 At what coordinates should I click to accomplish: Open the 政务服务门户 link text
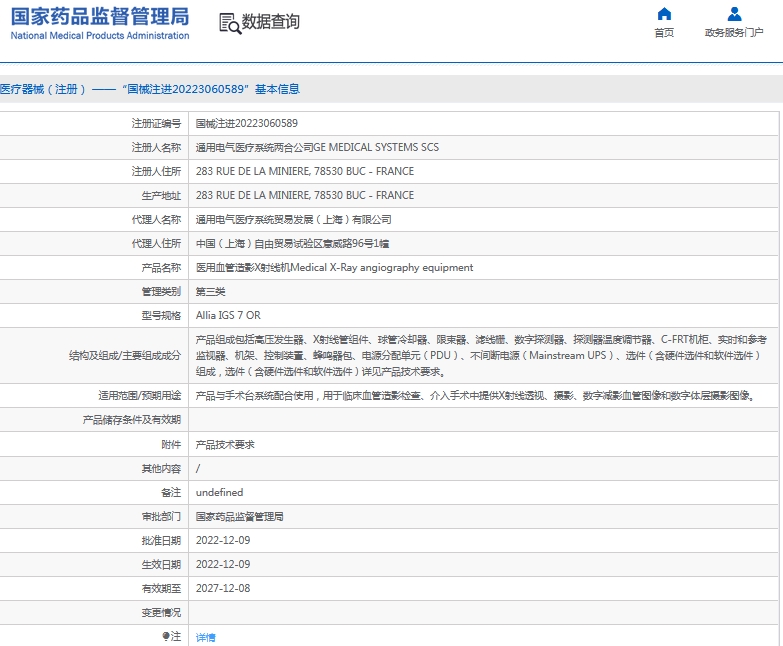tap(734, 32)
